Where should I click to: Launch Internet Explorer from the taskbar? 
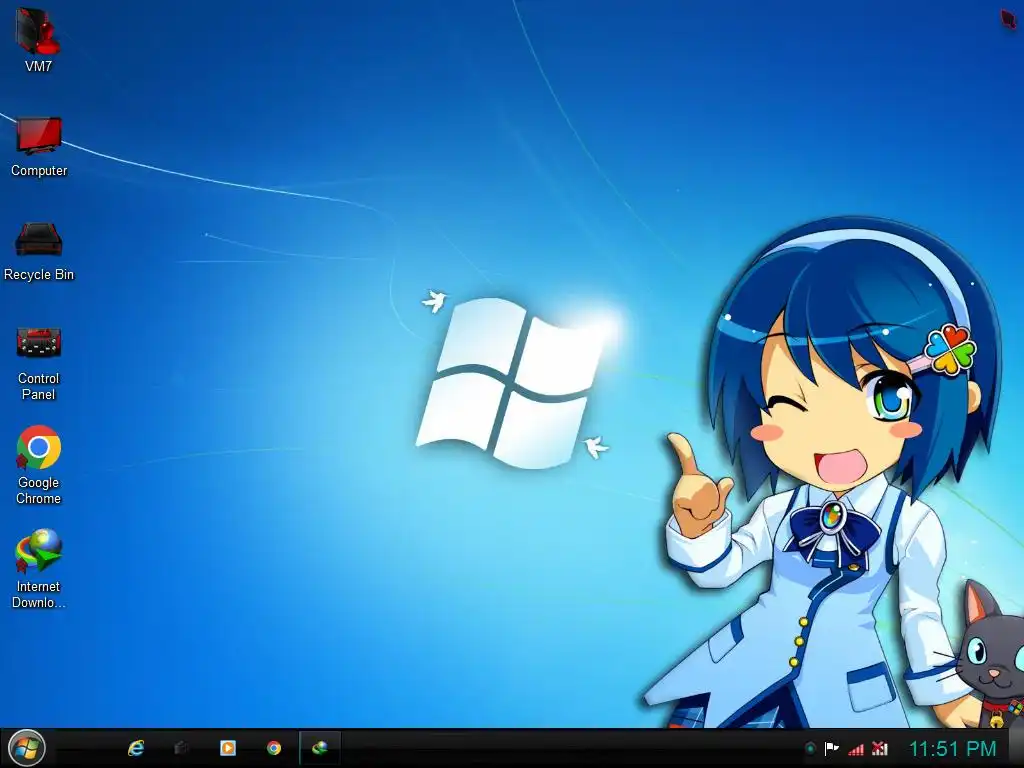(x=136, y=748)
